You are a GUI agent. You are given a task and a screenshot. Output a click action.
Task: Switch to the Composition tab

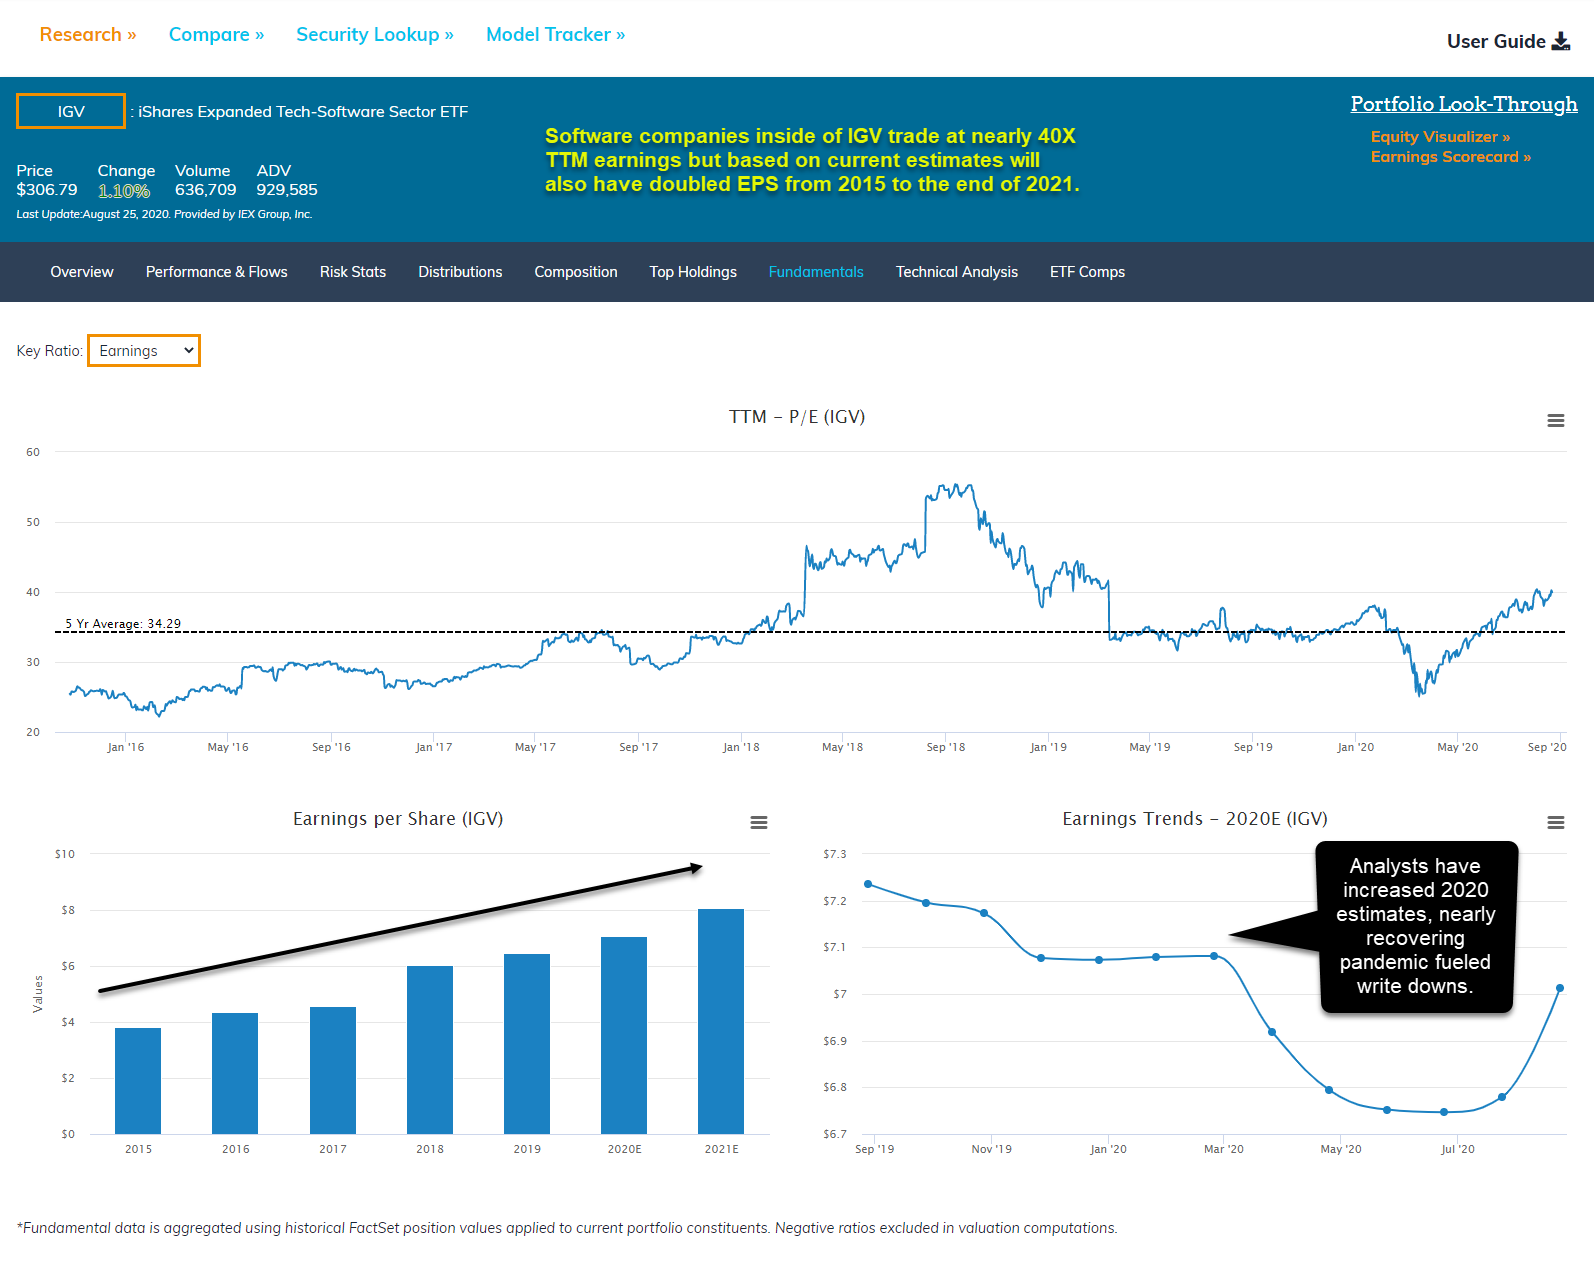coord(576,272)
